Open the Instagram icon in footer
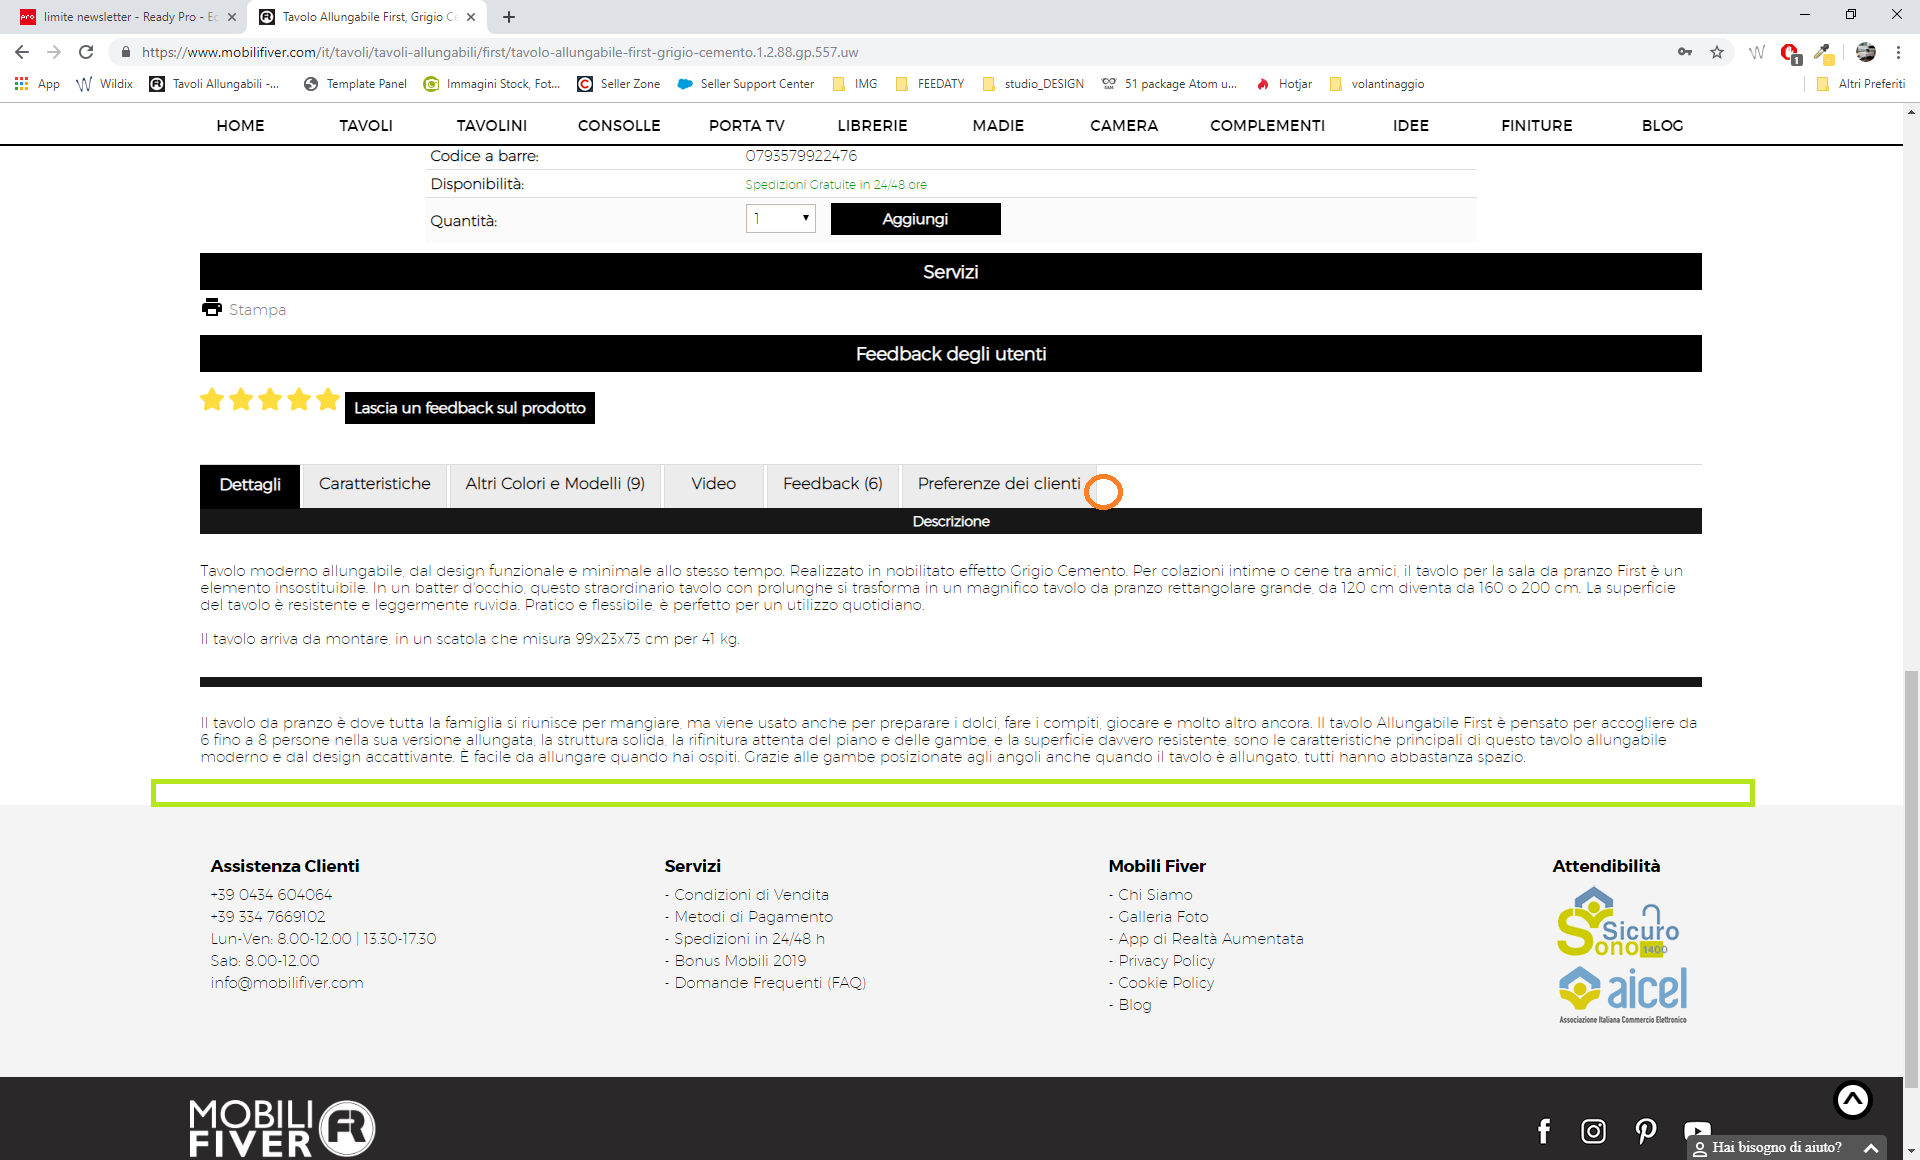The width and height of the screenshot is (1920, 1160). point(1593,1131)
